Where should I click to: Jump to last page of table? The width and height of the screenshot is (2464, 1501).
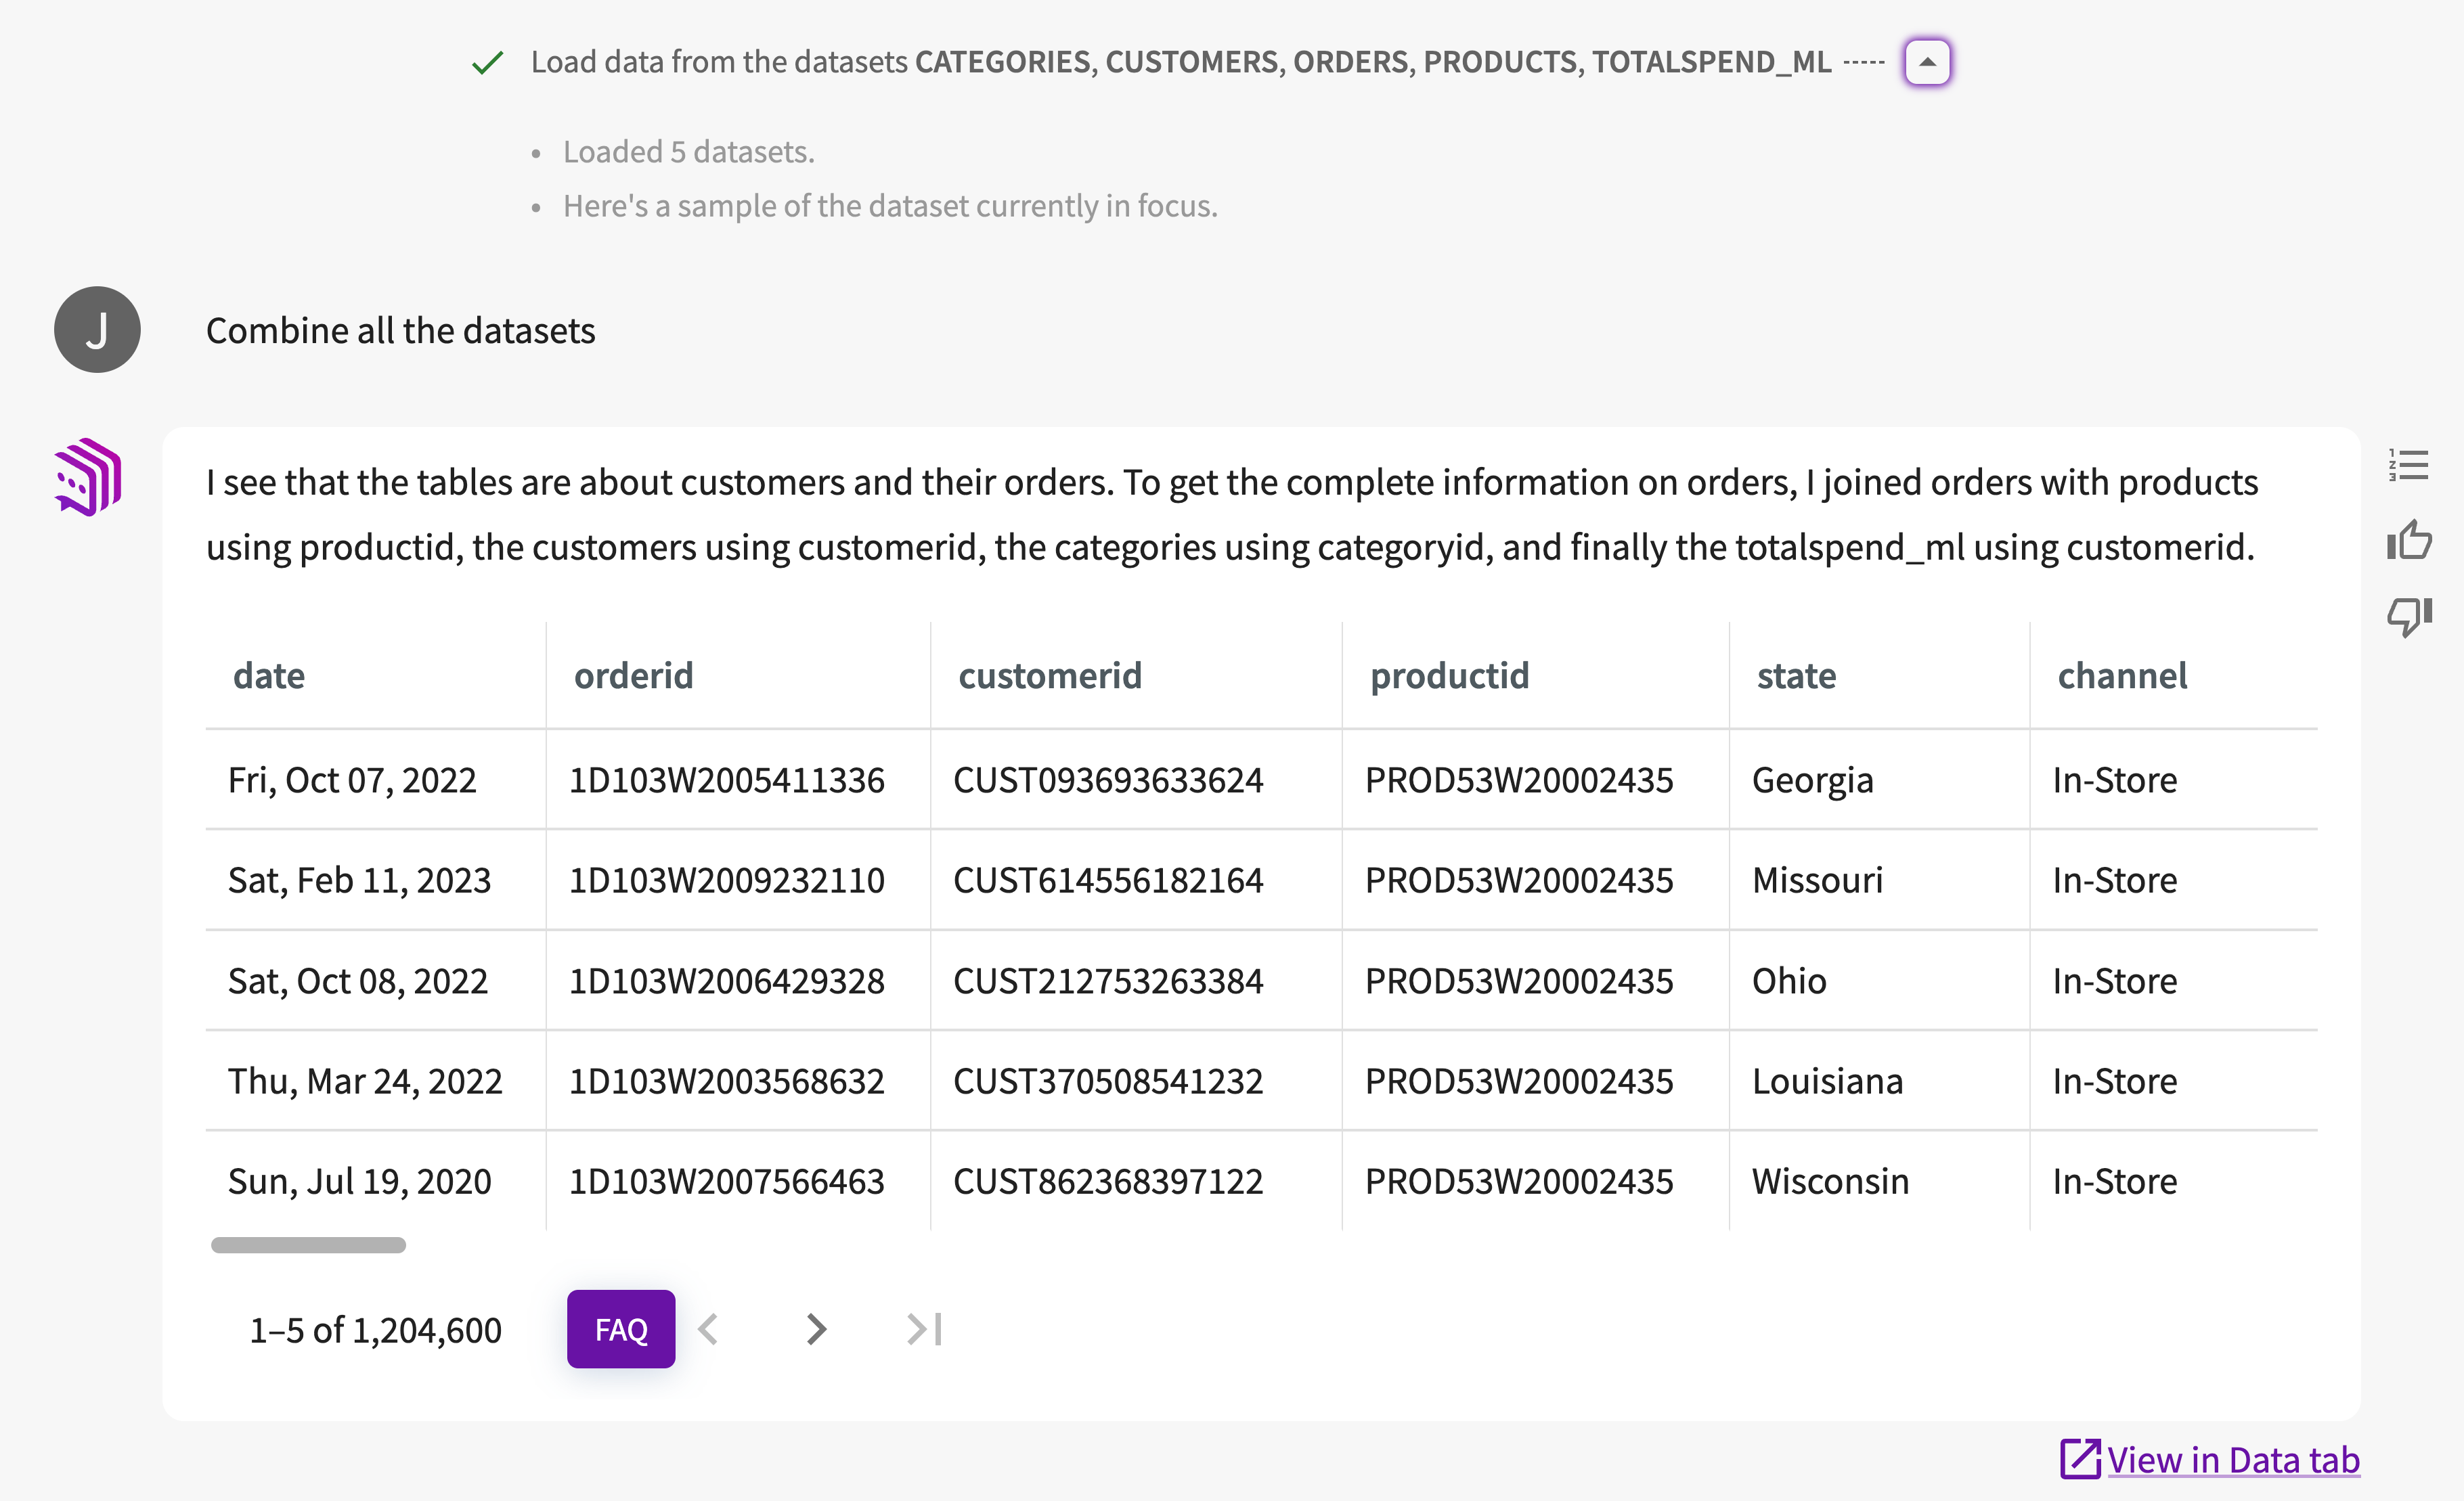coord(924,1329)
